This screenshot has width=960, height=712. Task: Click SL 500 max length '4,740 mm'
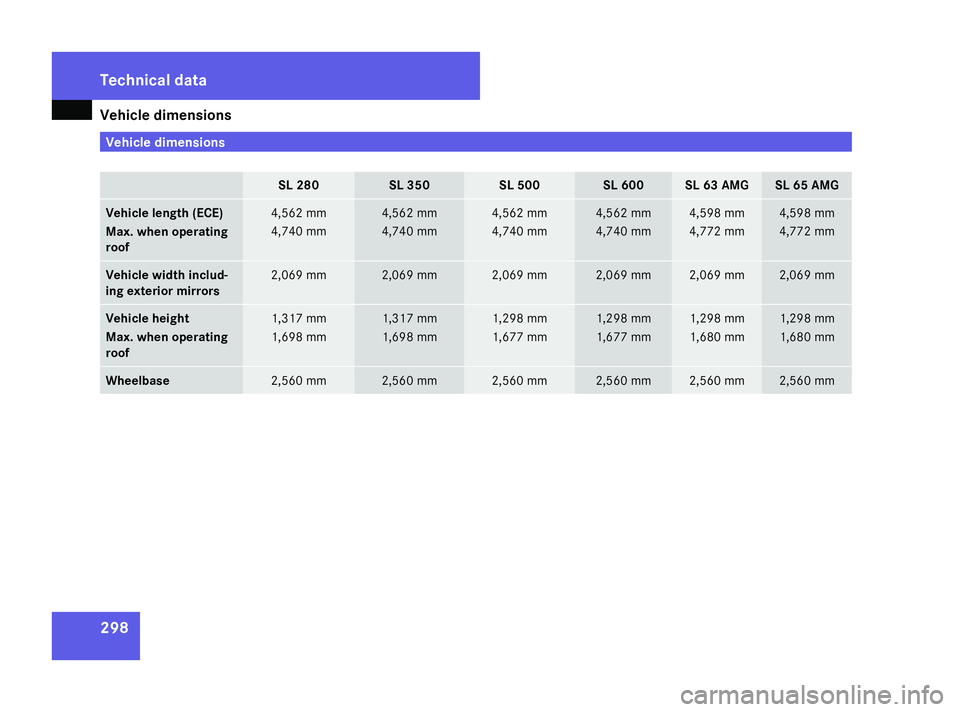tap(519, 231)
